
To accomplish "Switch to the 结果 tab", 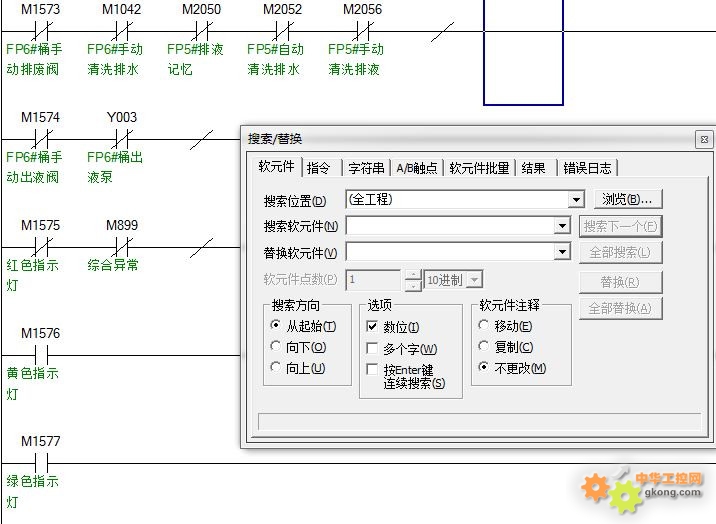I will [x=533, y=168].
